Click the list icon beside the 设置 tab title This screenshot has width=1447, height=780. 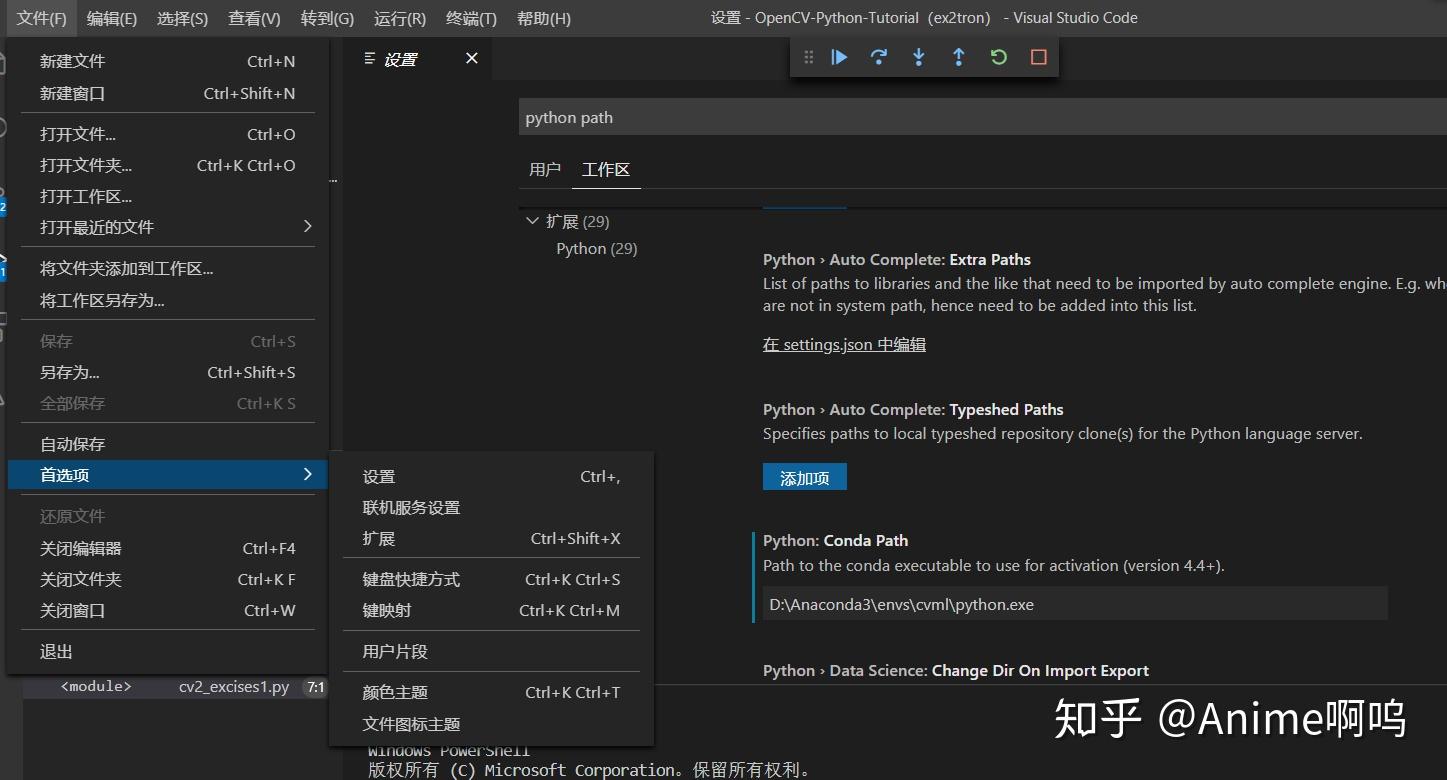point(369,58)
